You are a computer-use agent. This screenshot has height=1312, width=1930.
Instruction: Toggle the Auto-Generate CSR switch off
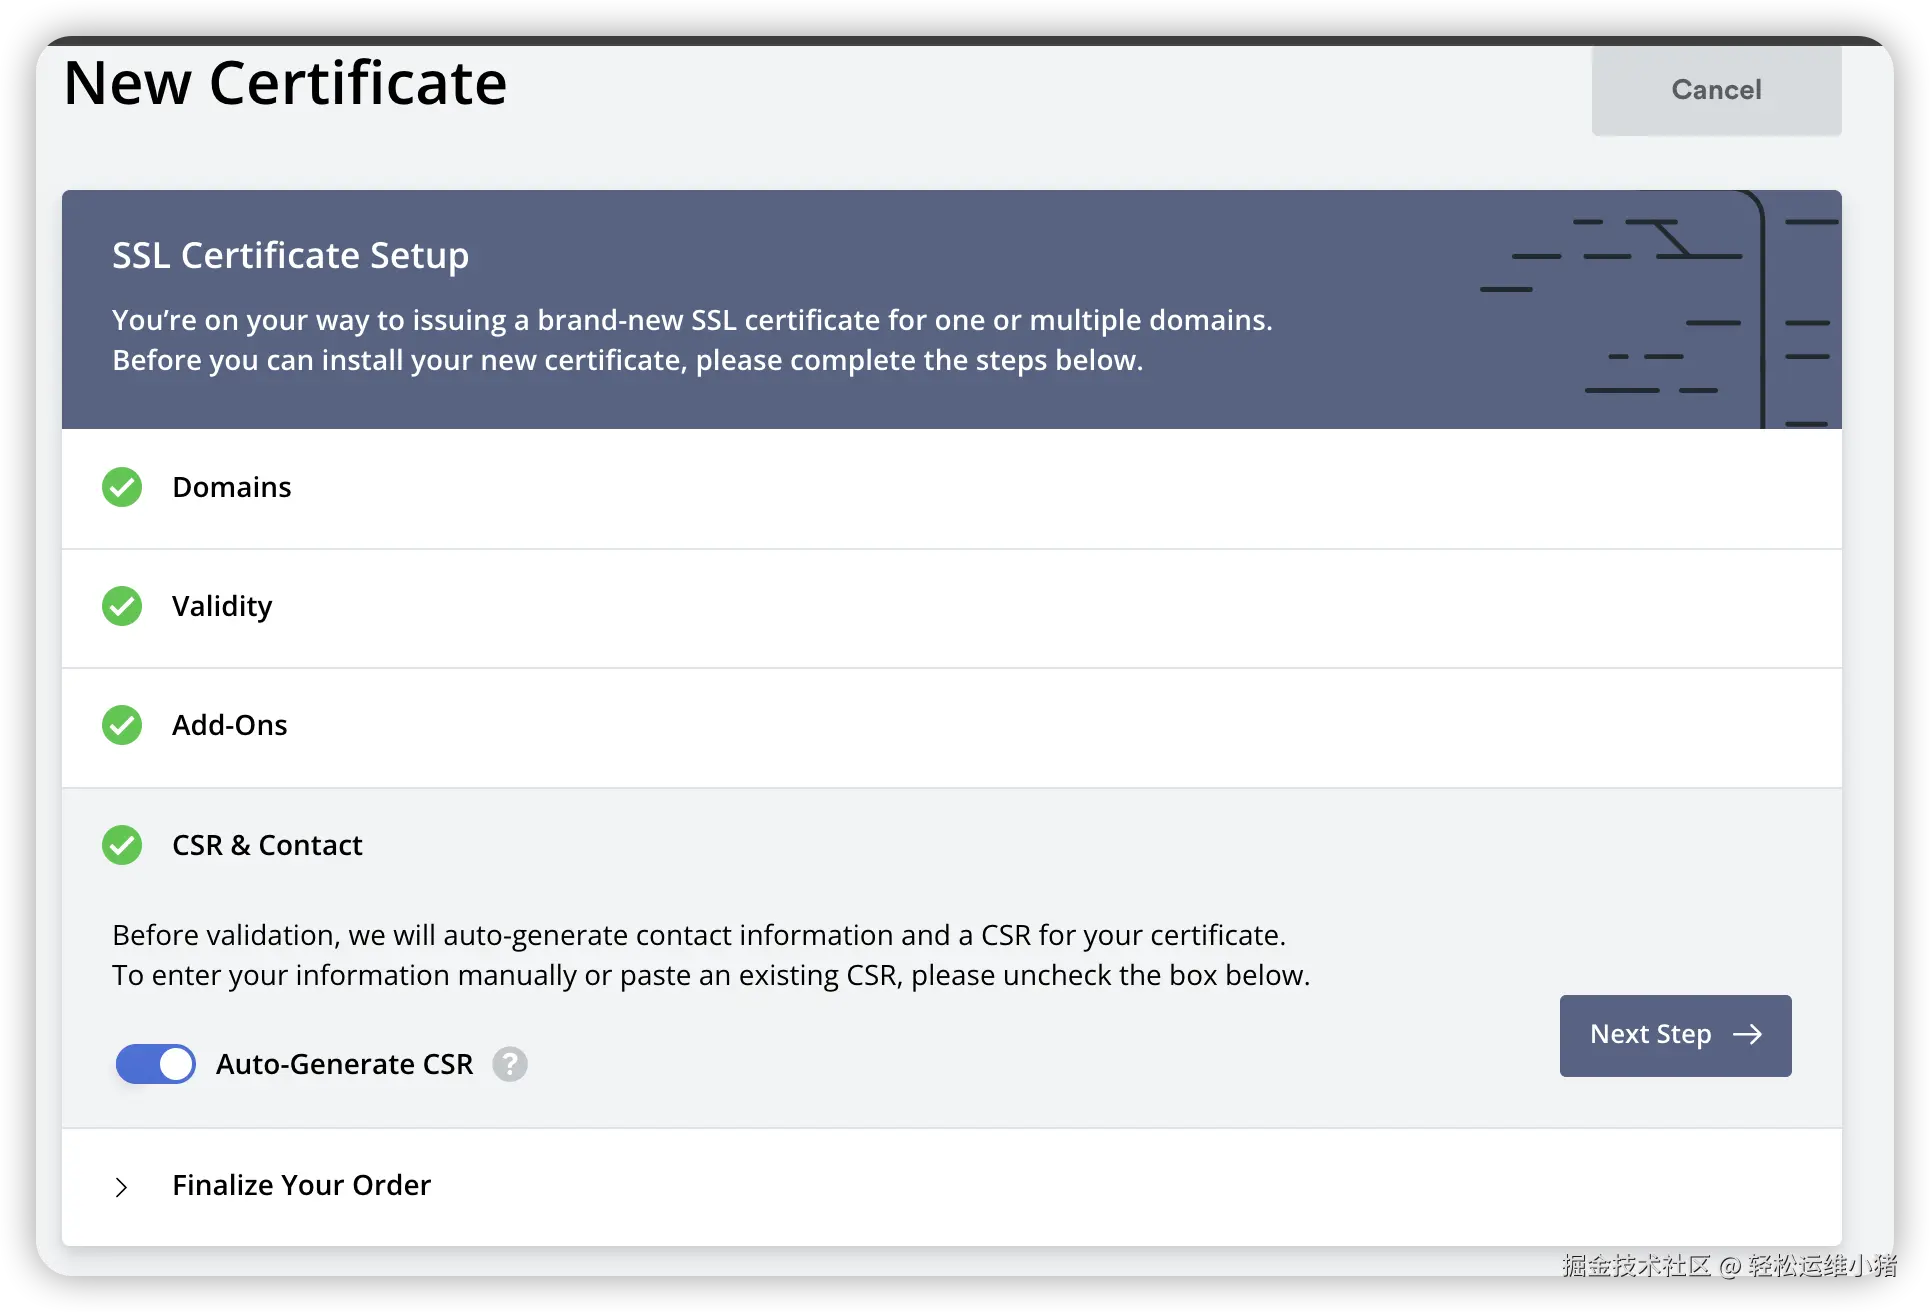(x=156, y=1064)
